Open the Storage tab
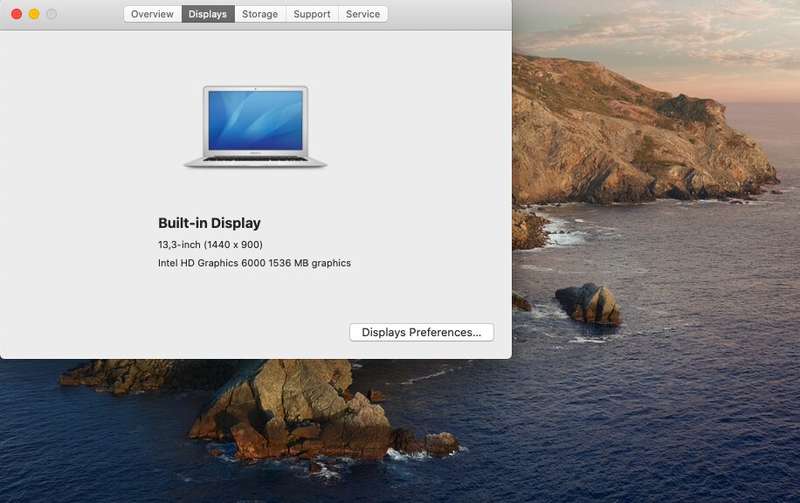This screenshot has height=503, width=800. tap(260, 14)
